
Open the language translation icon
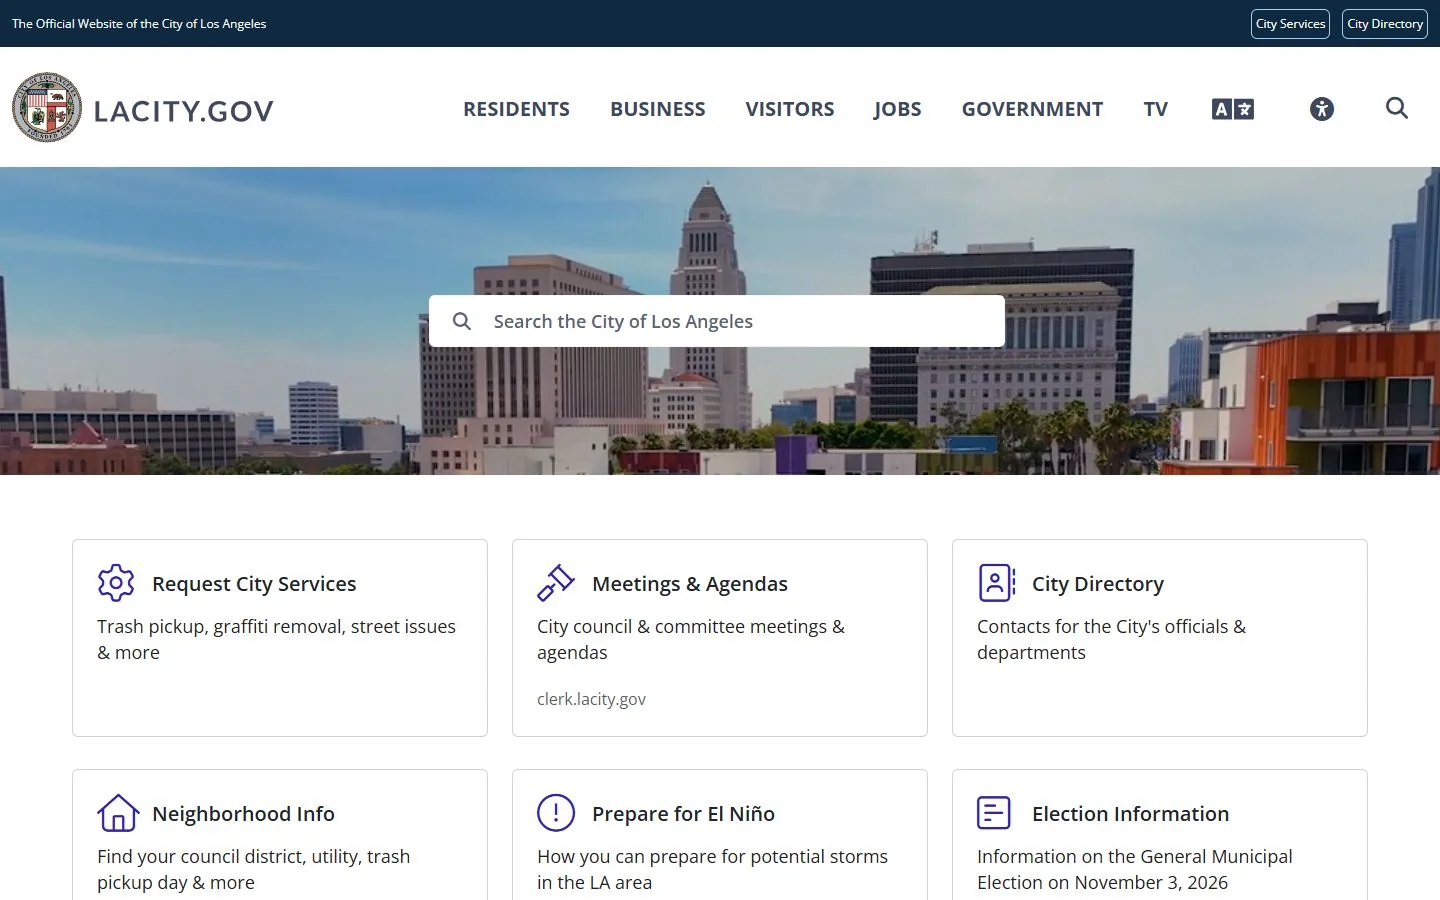tap(1232, 109)
